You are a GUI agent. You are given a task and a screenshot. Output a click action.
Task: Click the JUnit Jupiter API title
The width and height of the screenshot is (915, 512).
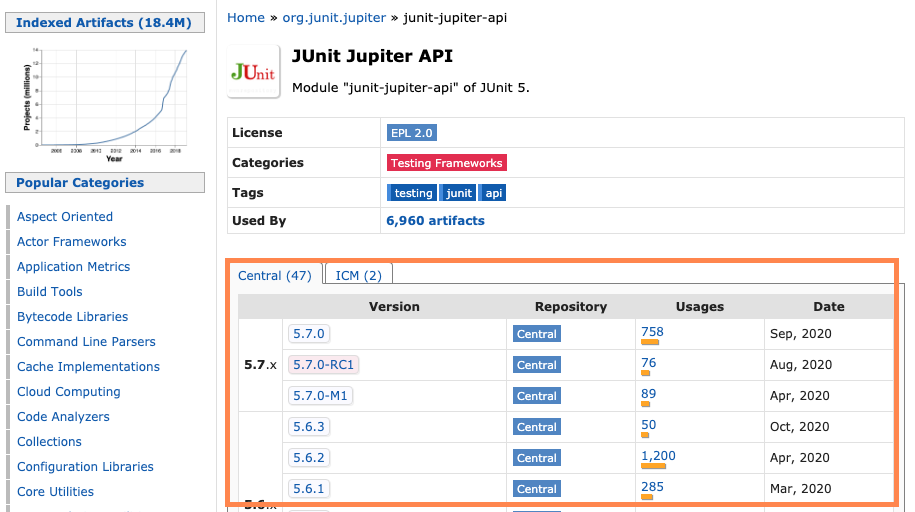(372, 56)
